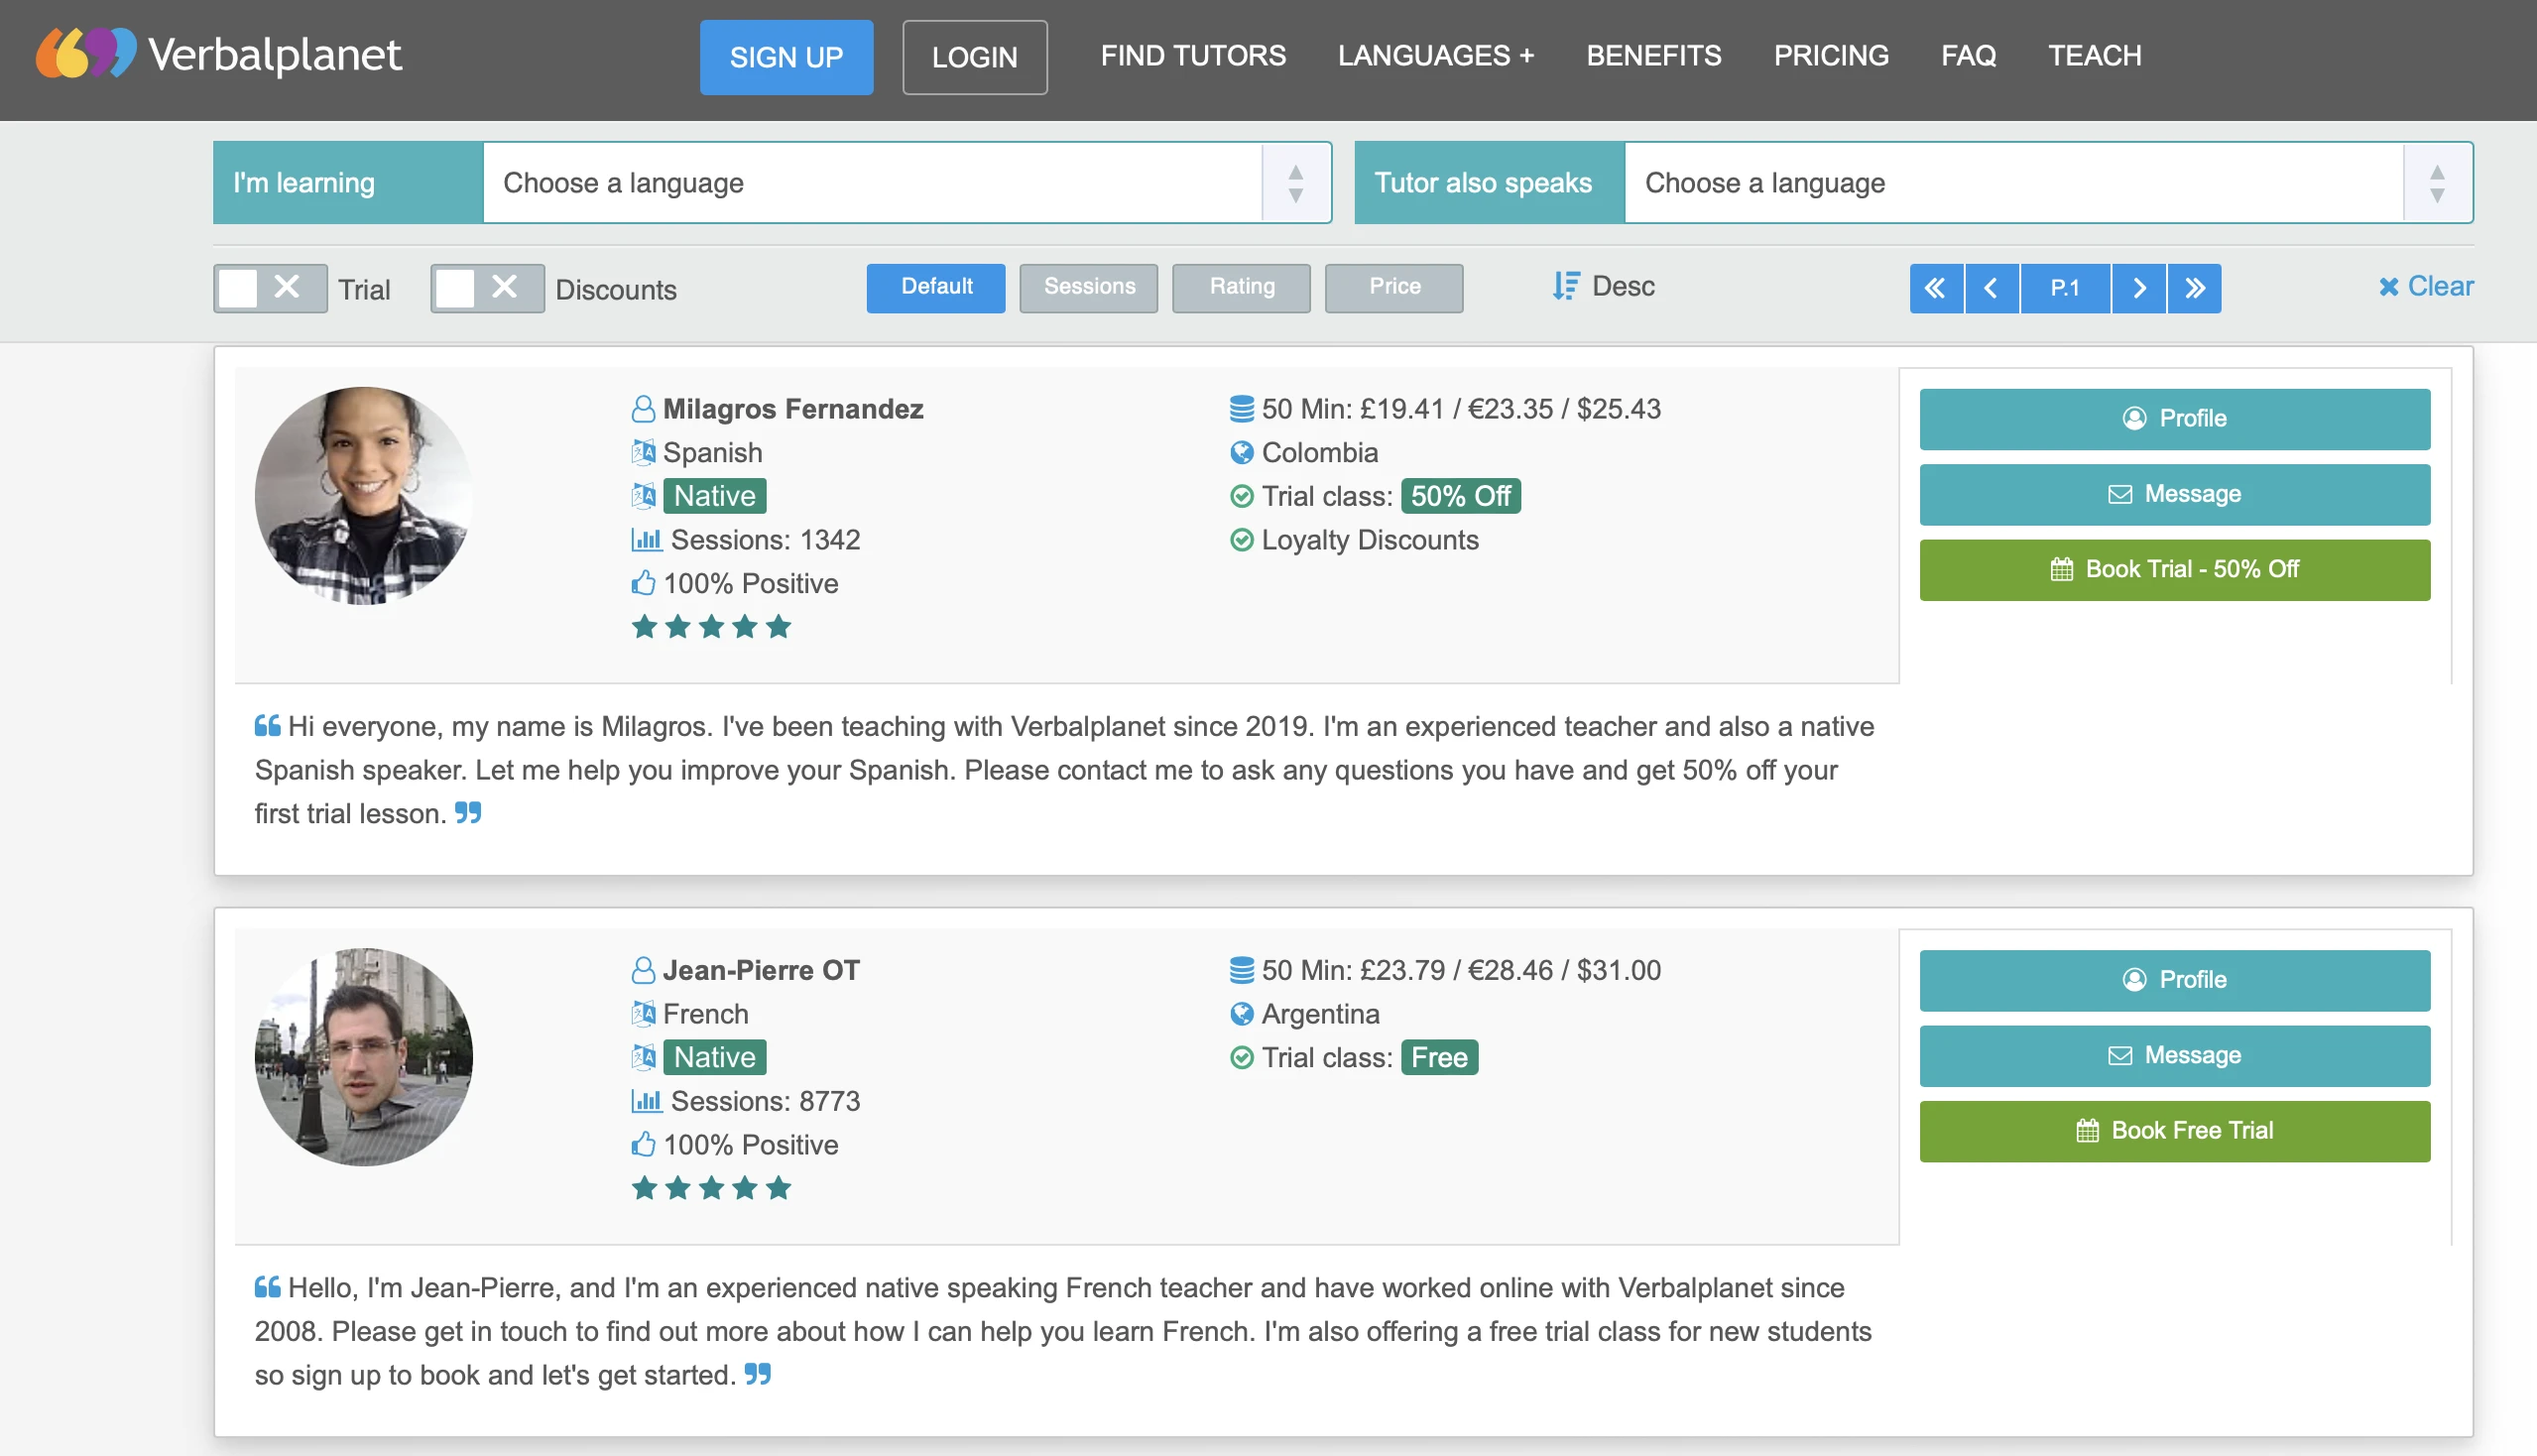The width and height of the screenshot is (2537, 1456).
Task: Sort tutors by Rating
Action: coord(1241,287)
